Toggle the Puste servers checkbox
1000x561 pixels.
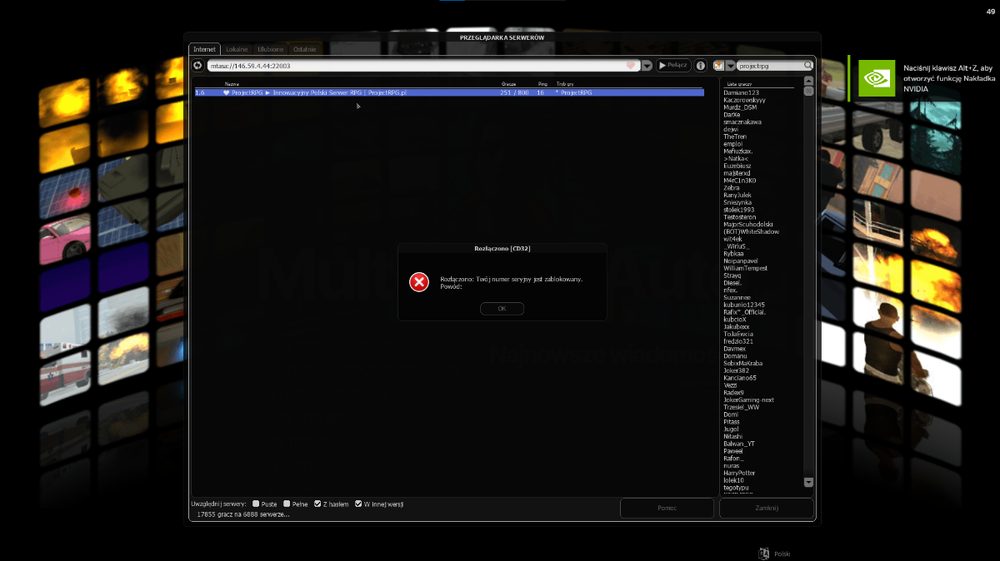pos(256,504)
